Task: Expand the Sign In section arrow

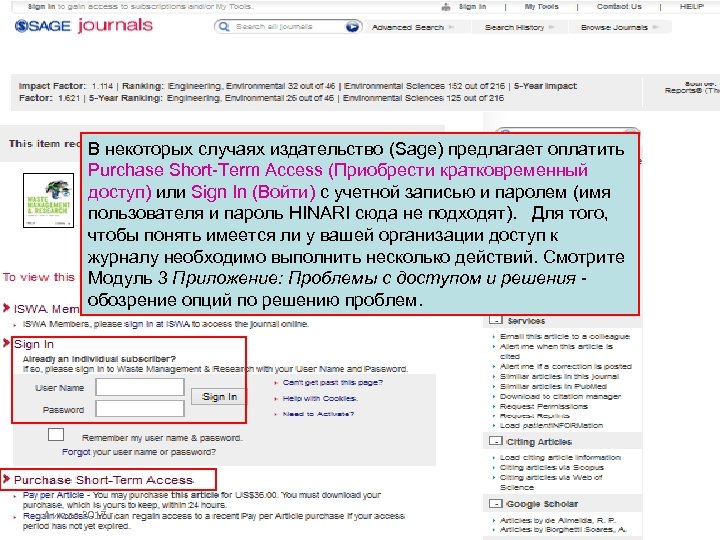Action: pyautogui.click(x=6, y=343)
